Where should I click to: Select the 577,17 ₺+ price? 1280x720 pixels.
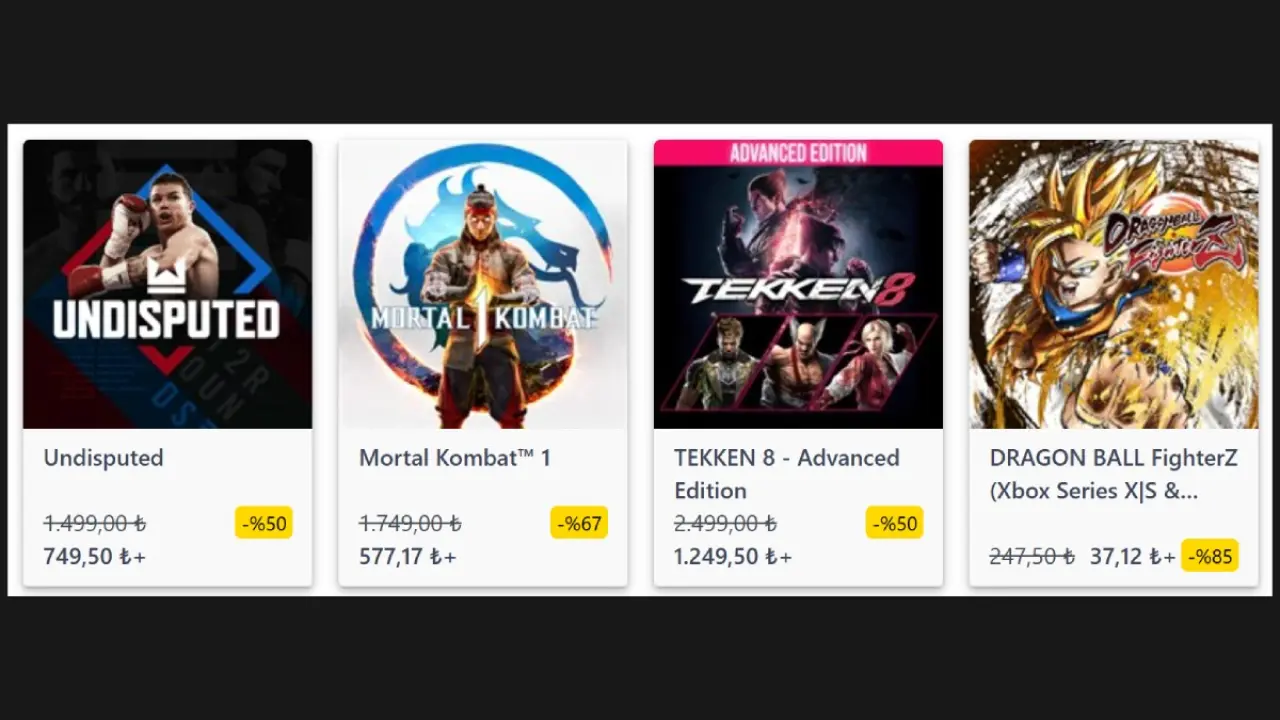pos(408,557)
